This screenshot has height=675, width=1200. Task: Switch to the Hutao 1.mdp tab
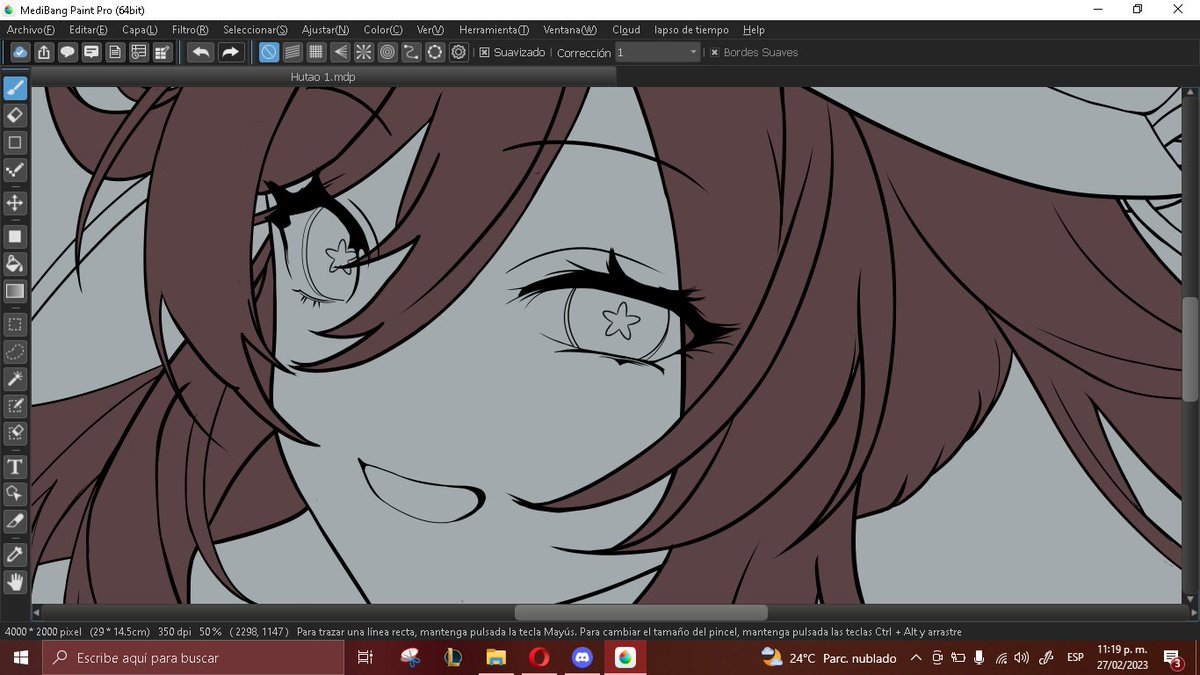tap(323, 76)
